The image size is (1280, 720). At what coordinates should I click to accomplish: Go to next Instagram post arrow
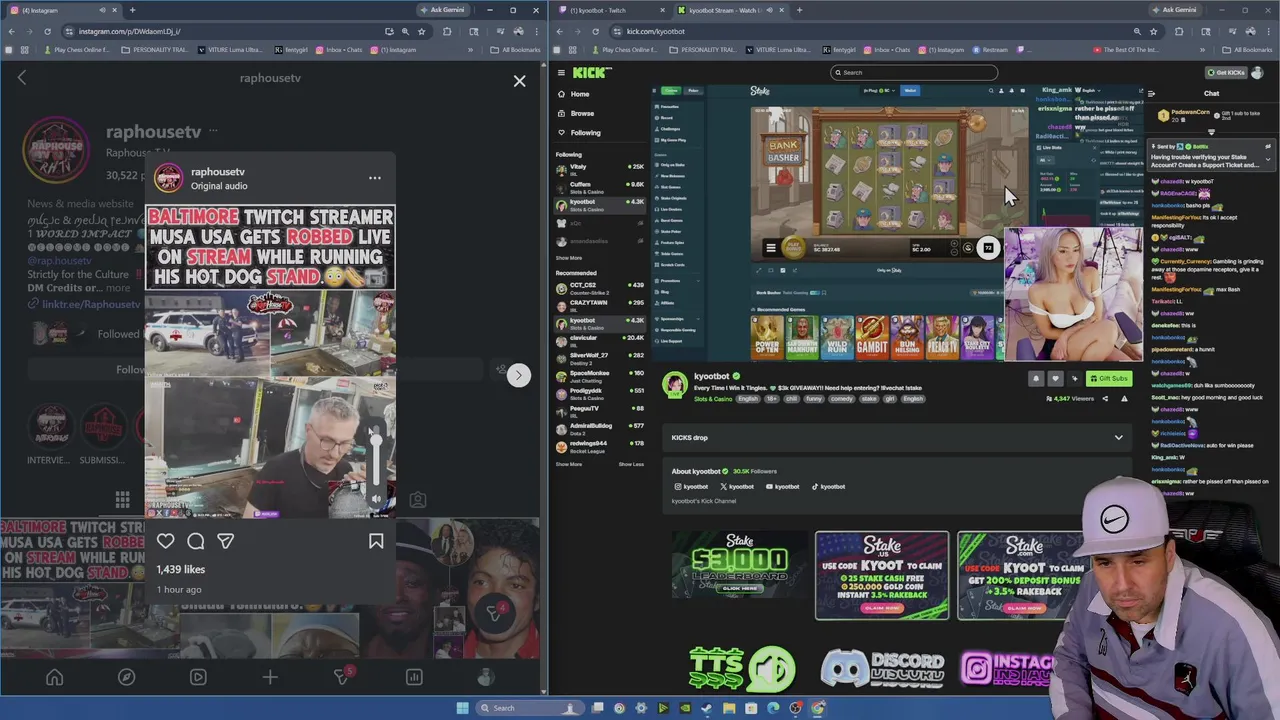[x=518, y=375]
